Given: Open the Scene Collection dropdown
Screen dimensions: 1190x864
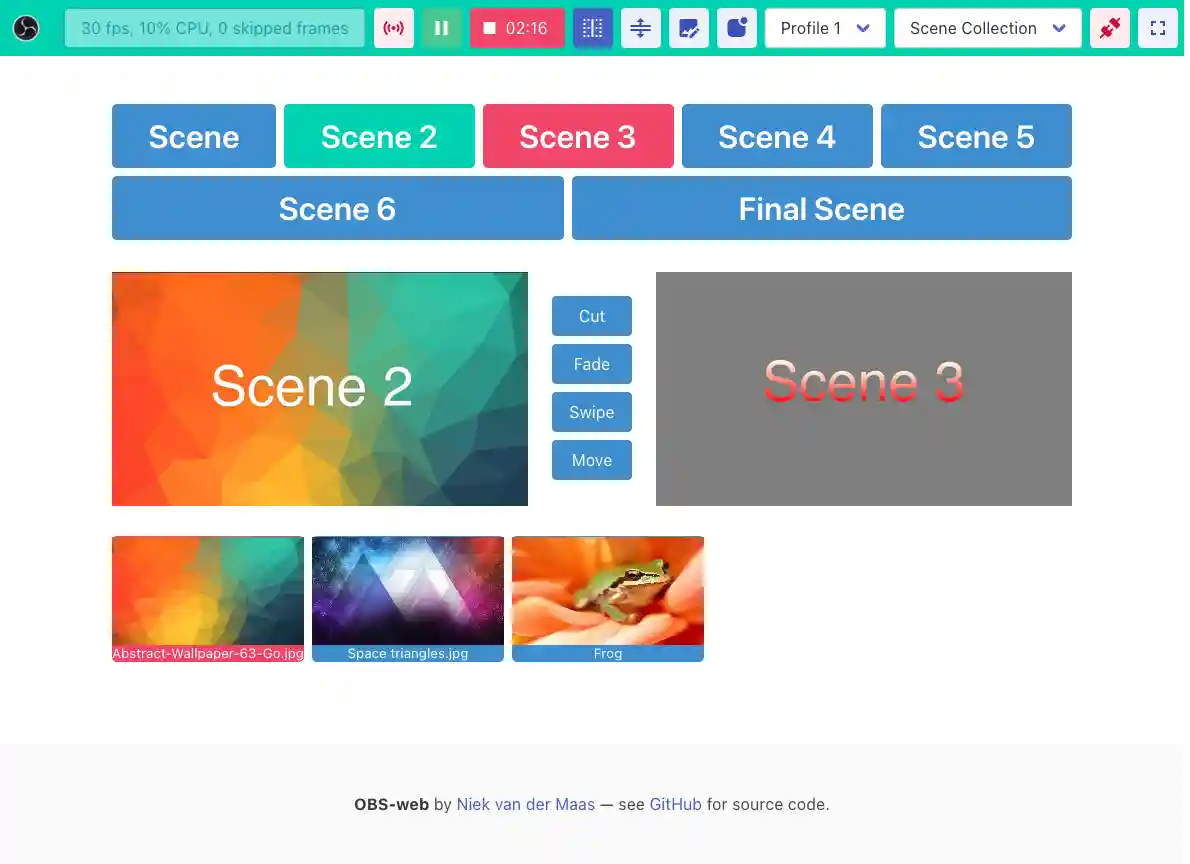Looking at the screenshot, I should (x=986, y=28).
